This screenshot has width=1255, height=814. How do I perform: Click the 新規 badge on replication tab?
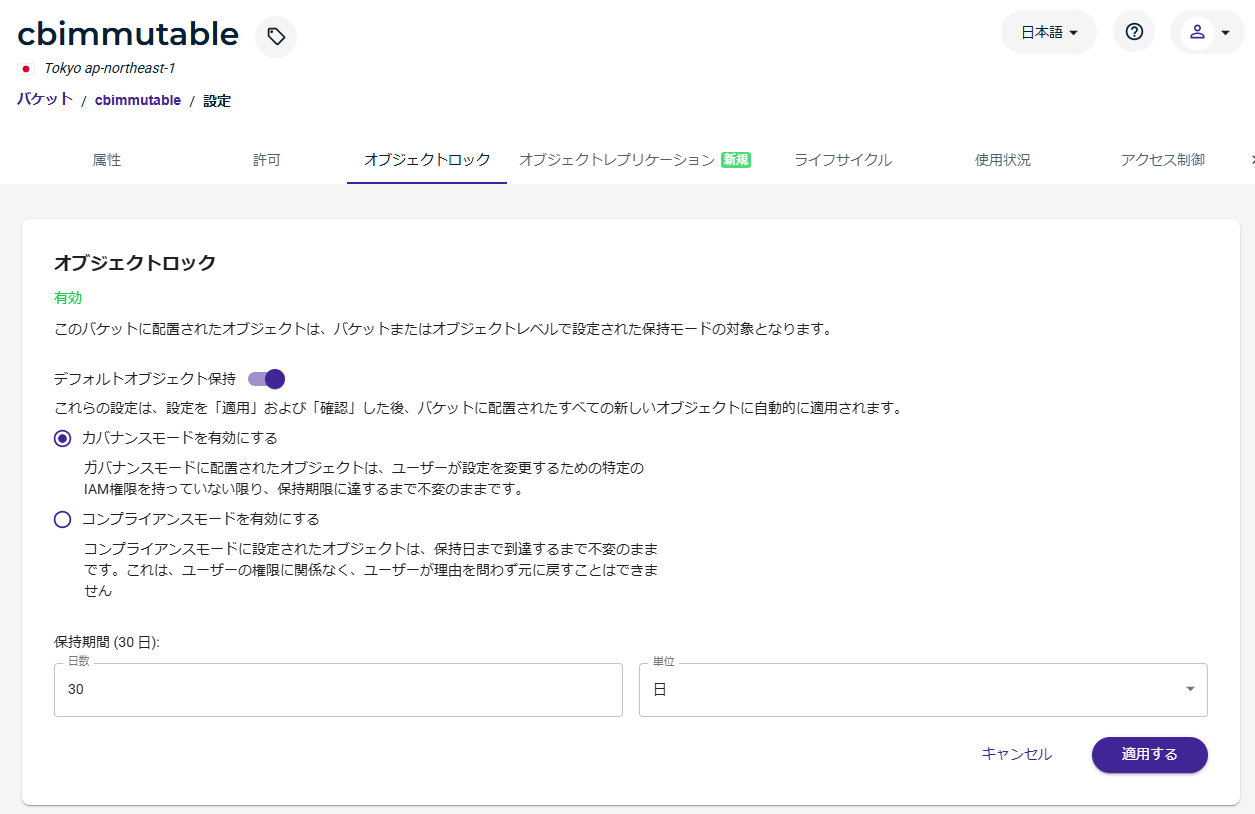(x=736, y=160)
